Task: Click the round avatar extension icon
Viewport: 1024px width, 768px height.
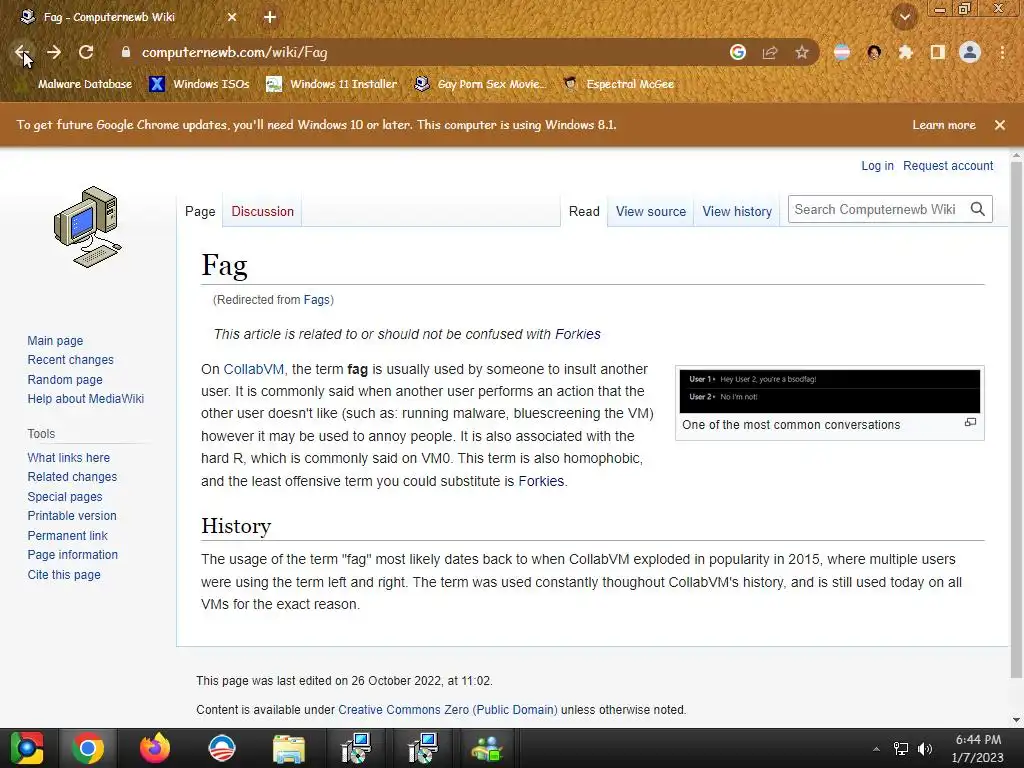Action: point(874,52)
